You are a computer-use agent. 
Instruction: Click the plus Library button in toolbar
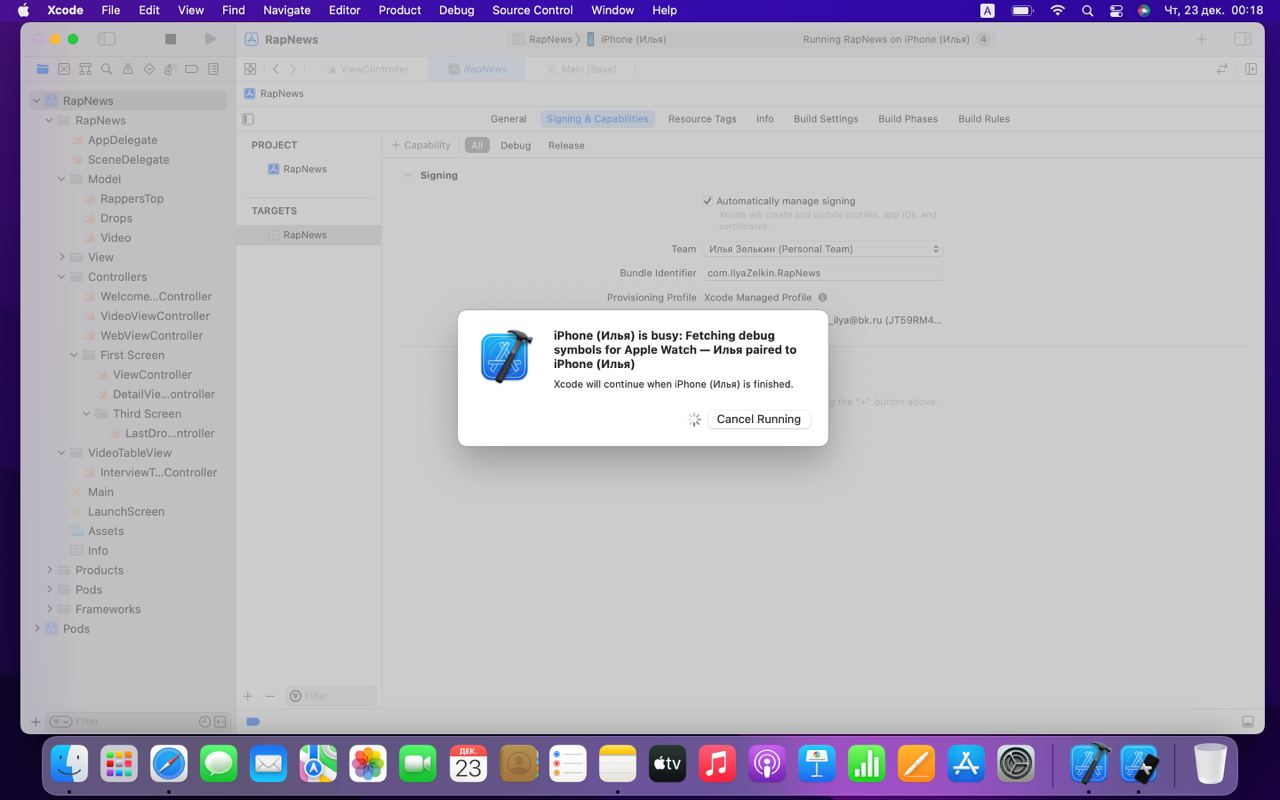point(1202,39)
